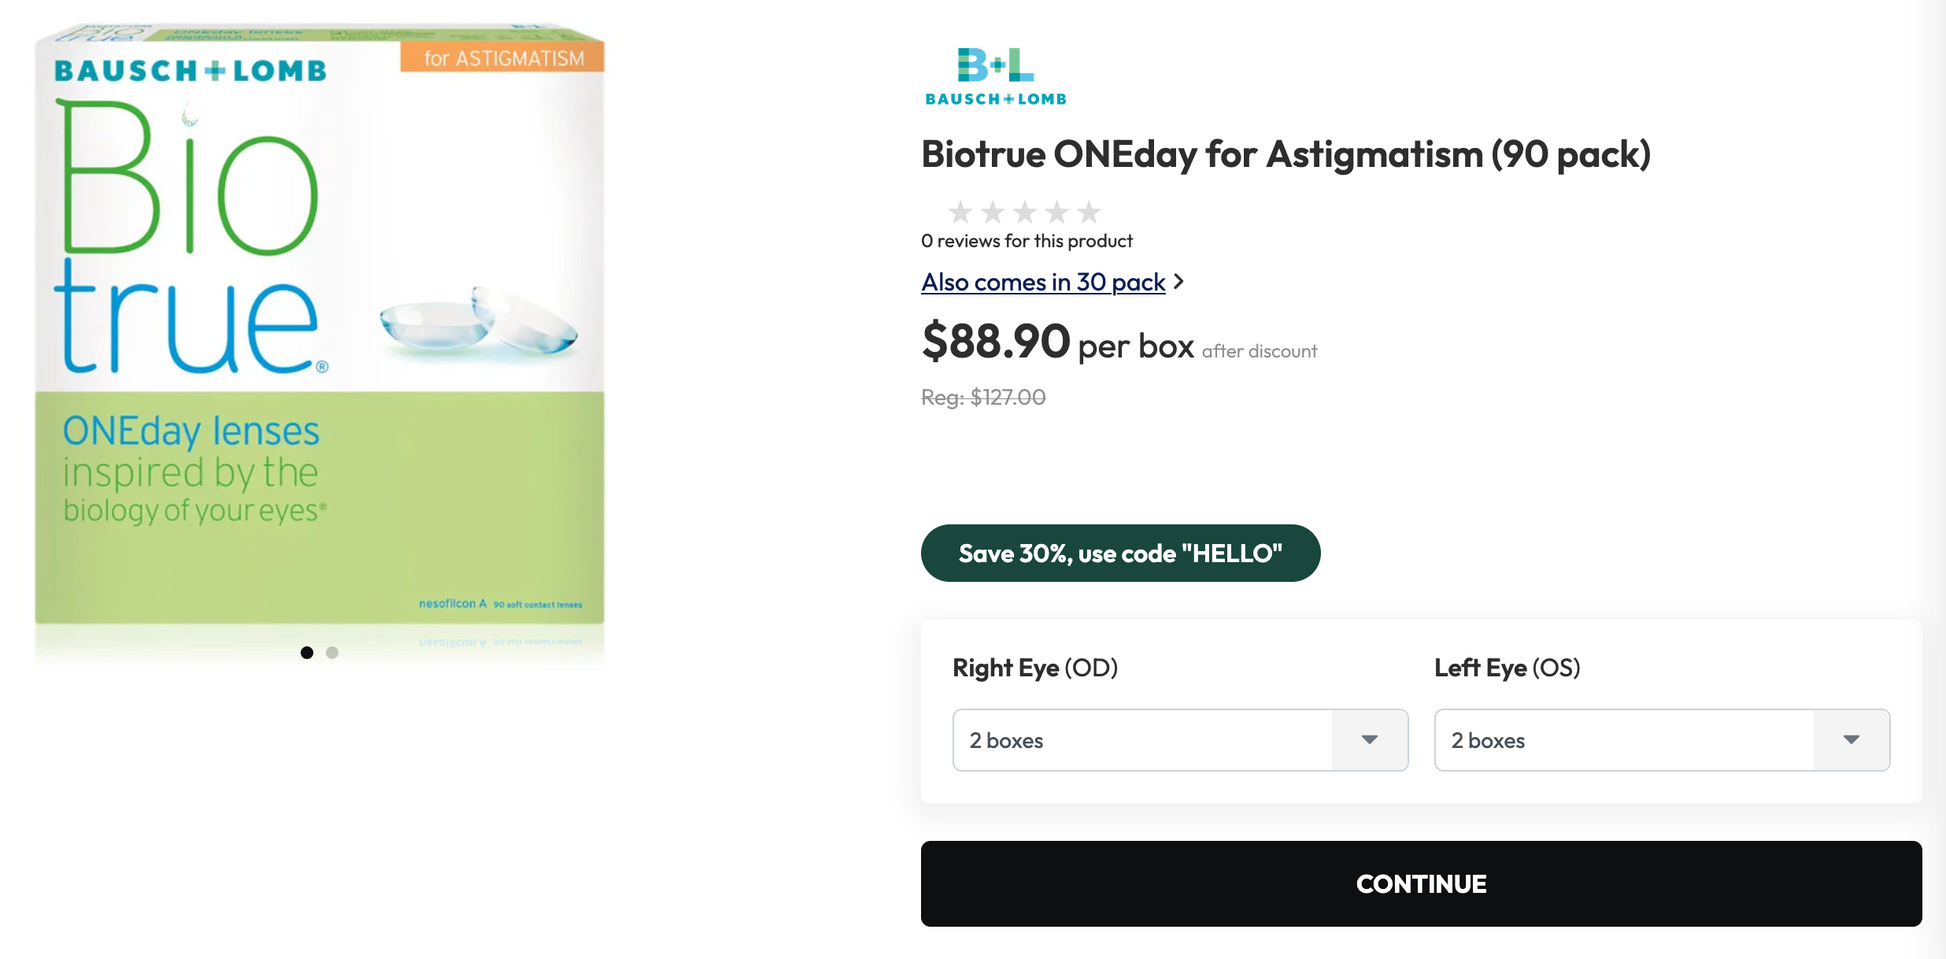Click chevron arrow beside 30 pack link

[x=1179, y=282]
